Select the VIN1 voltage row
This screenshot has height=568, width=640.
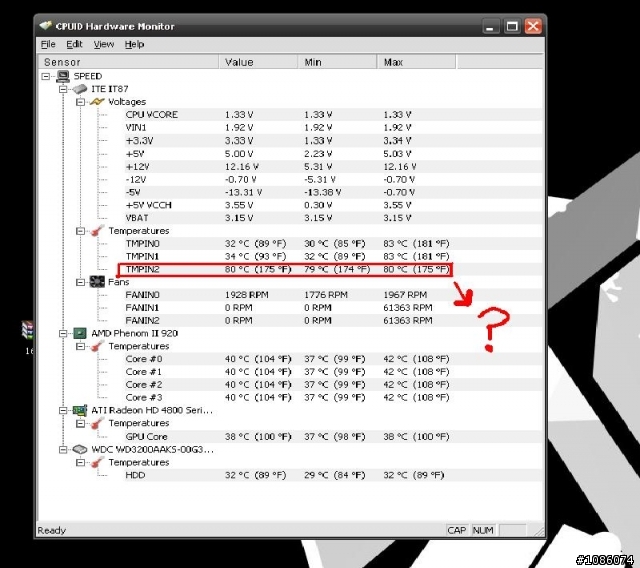click(x=333, y=127)
